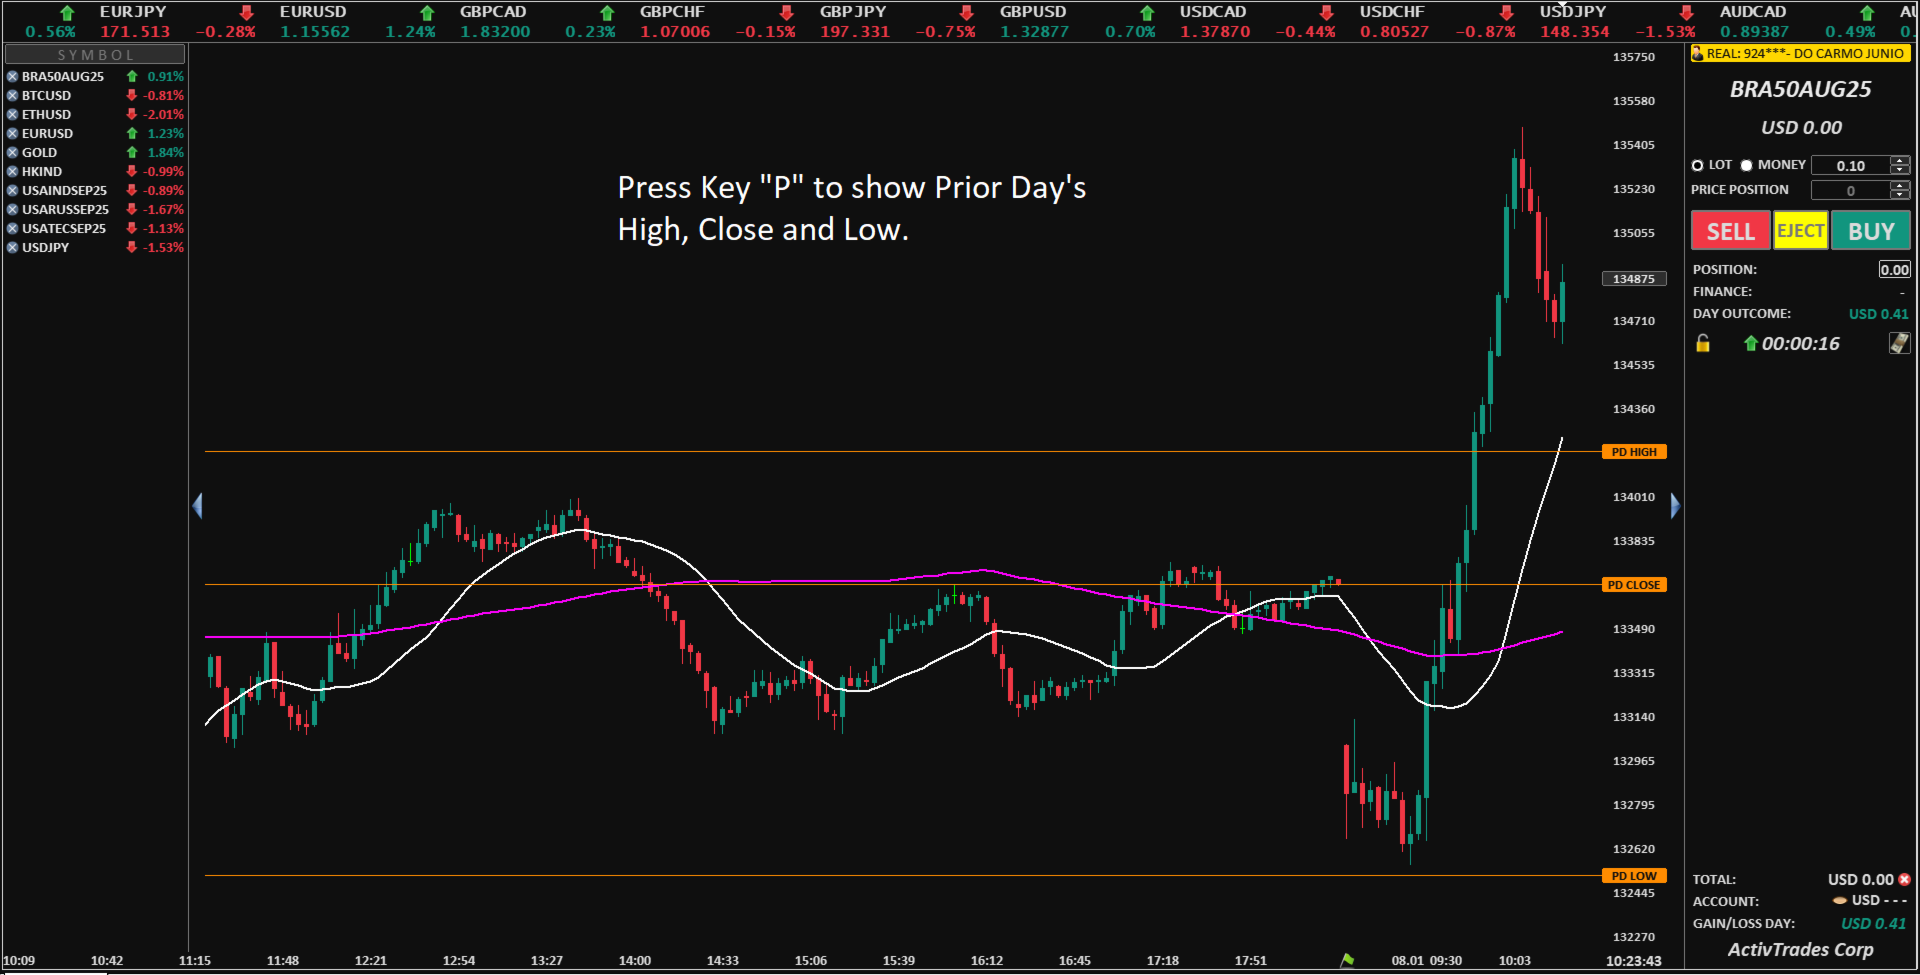Click the ActivTrades Corp label

click(1800, 950)
